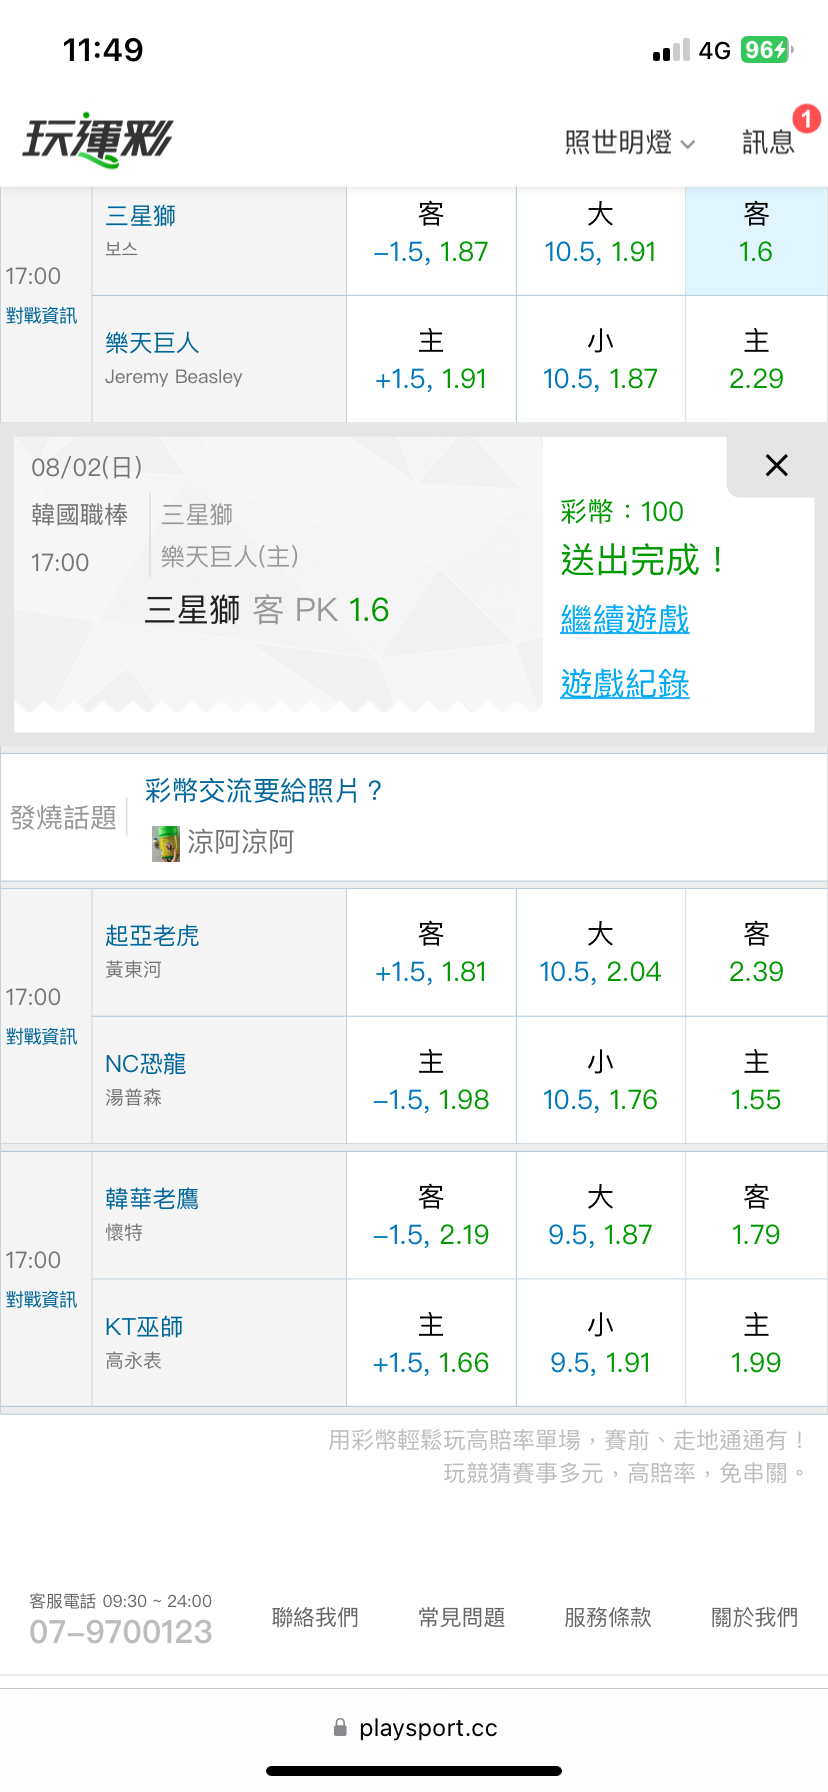Tap the 玩運彩 logo
The width and height of the screenshot is (828, 1792).
click(97, 140)
